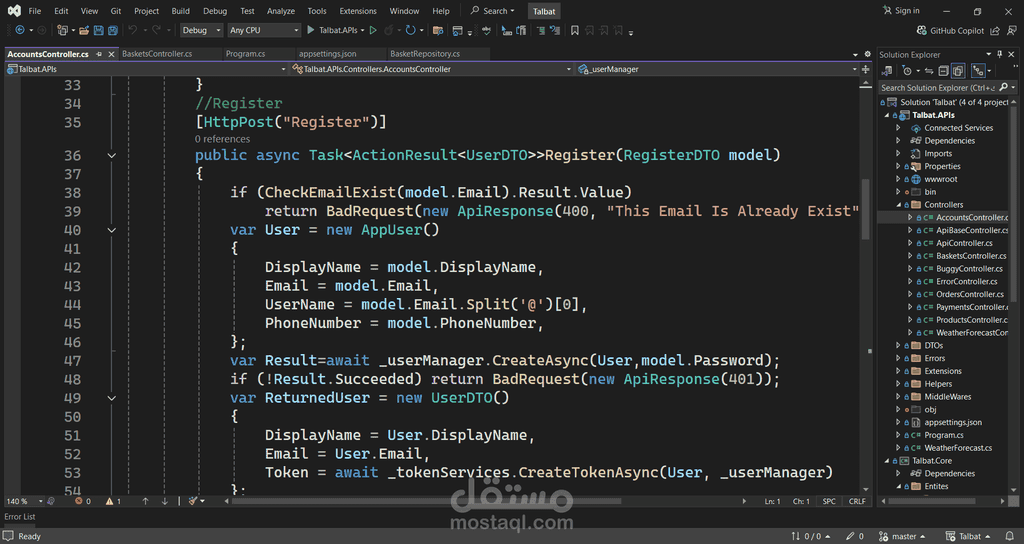Close the AccountsController.cs tab
Screen dimensions: 1024x544
pos(111,54)
